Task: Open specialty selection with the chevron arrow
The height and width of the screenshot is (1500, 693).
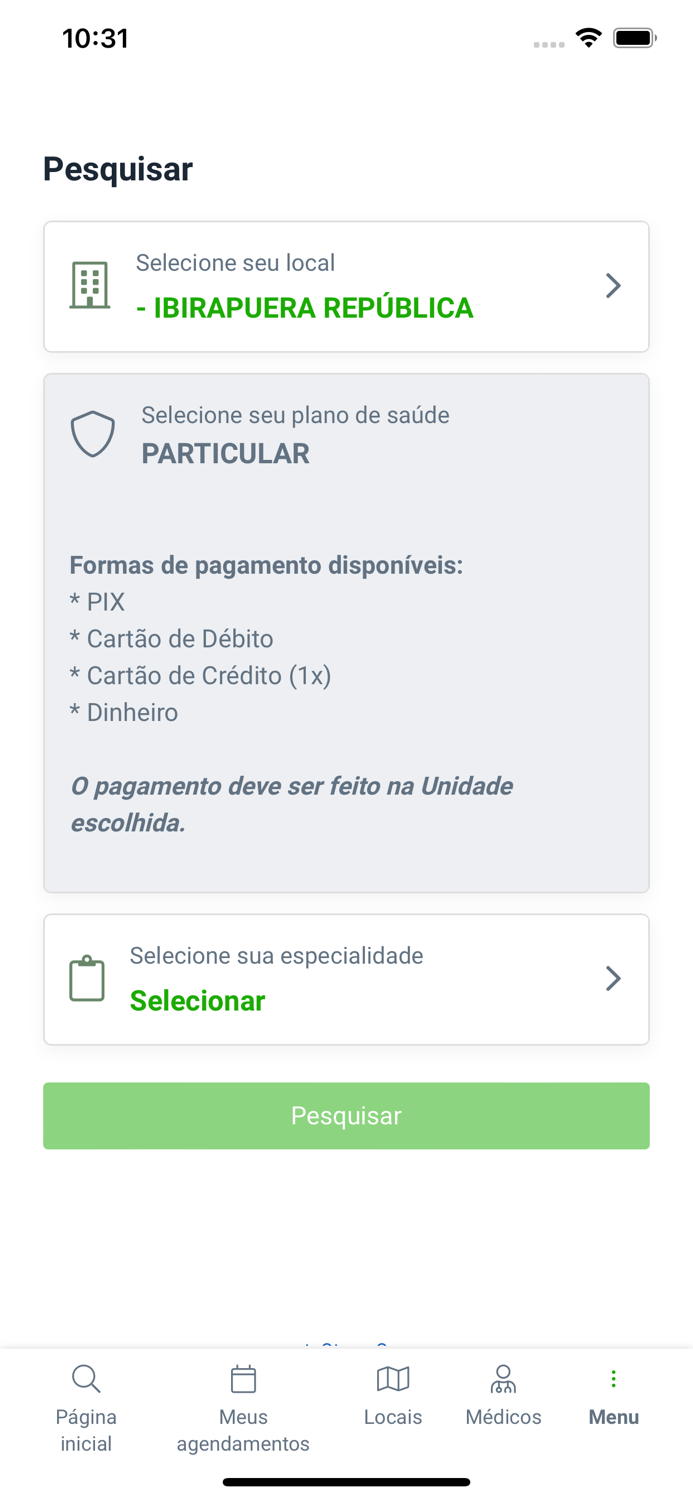Action: 613,978
